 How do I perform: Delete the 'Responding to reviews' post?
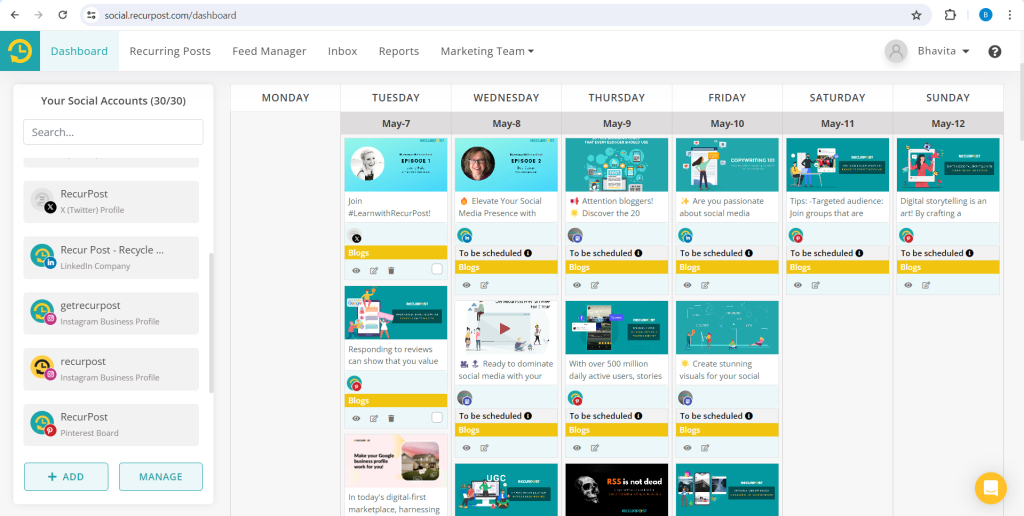coord(391,418)
